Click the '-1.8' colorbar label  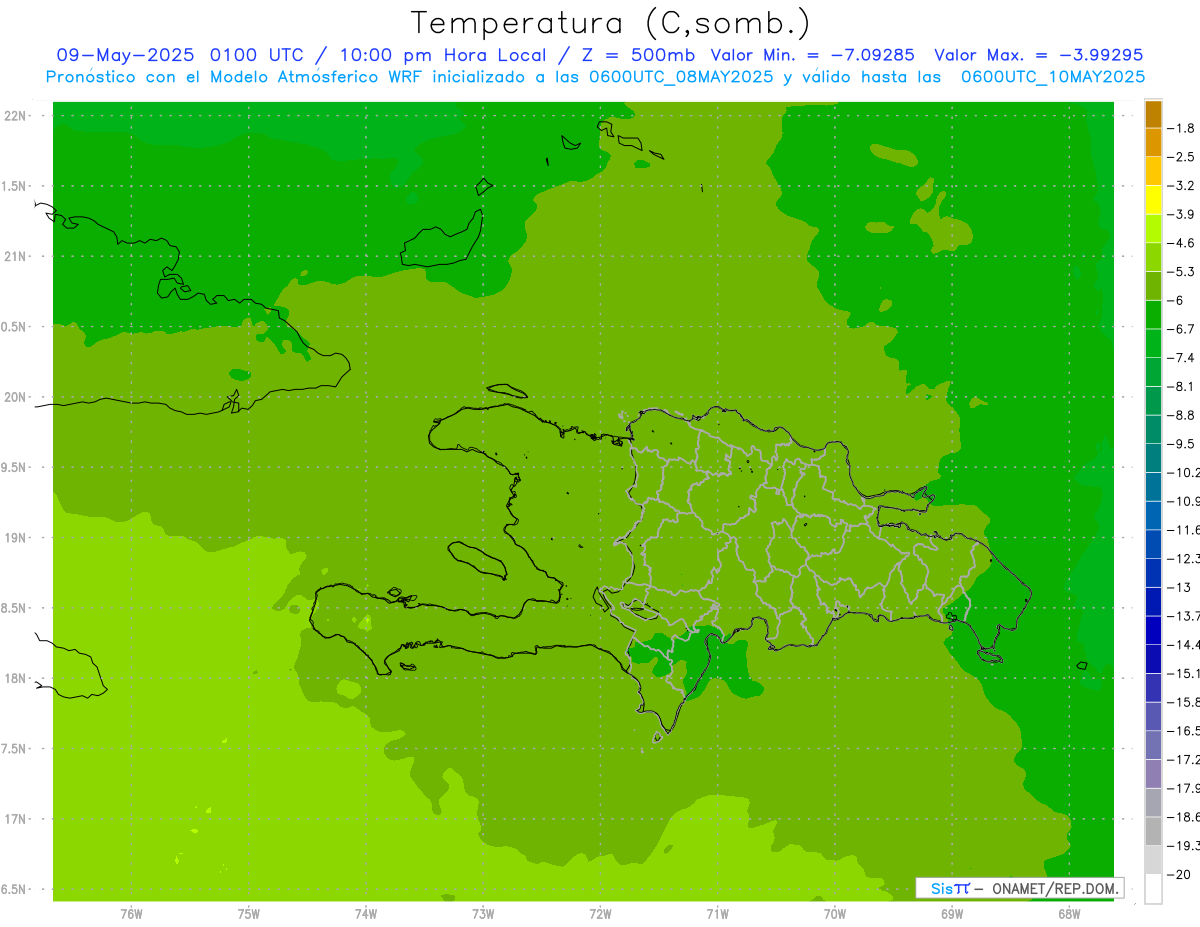pos(1183,128)
